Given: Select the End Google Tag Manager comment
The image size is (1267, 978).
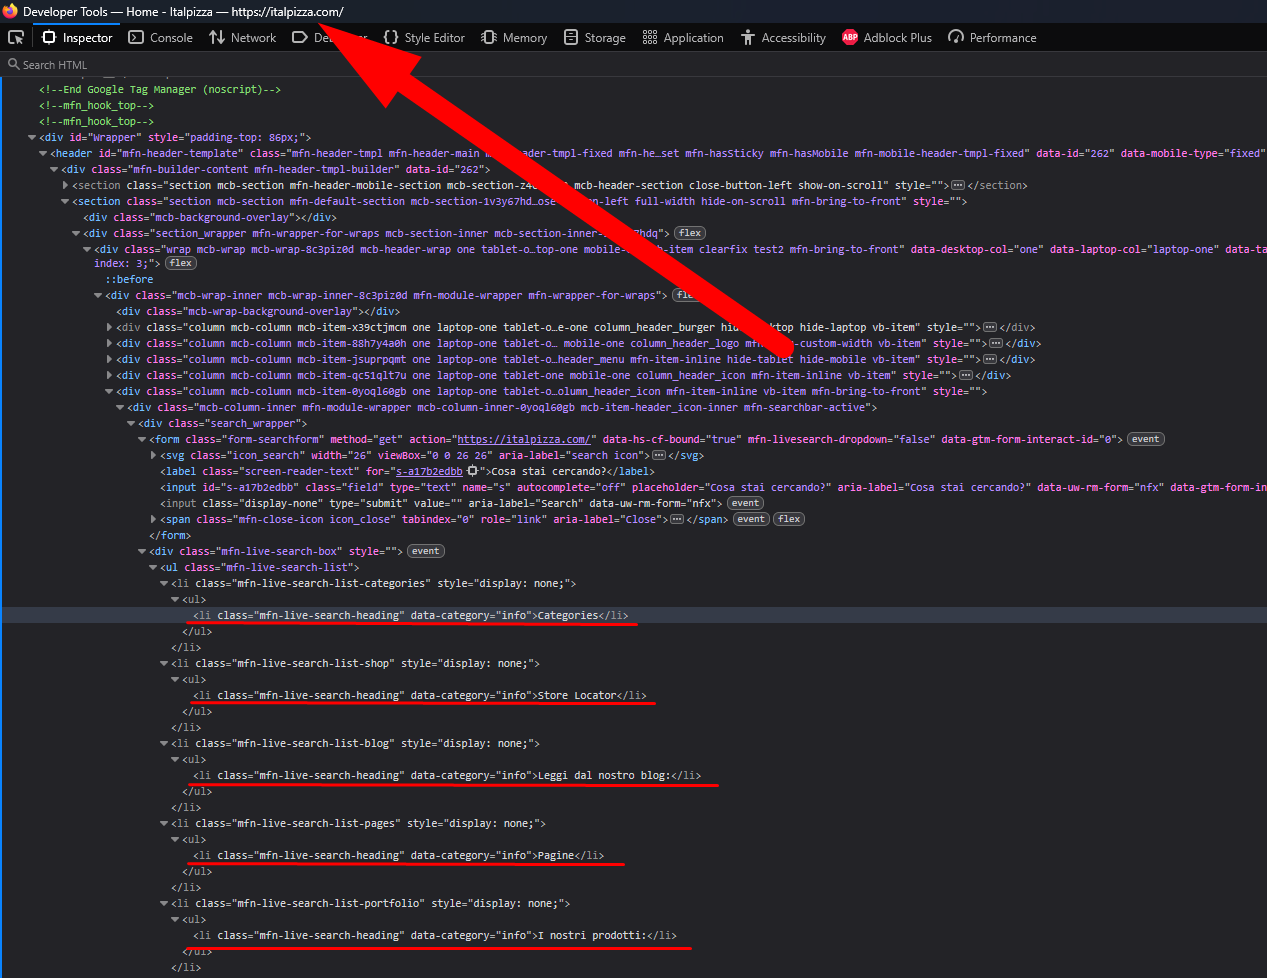Looking at the screenshot, I should (x=160, y=90).
